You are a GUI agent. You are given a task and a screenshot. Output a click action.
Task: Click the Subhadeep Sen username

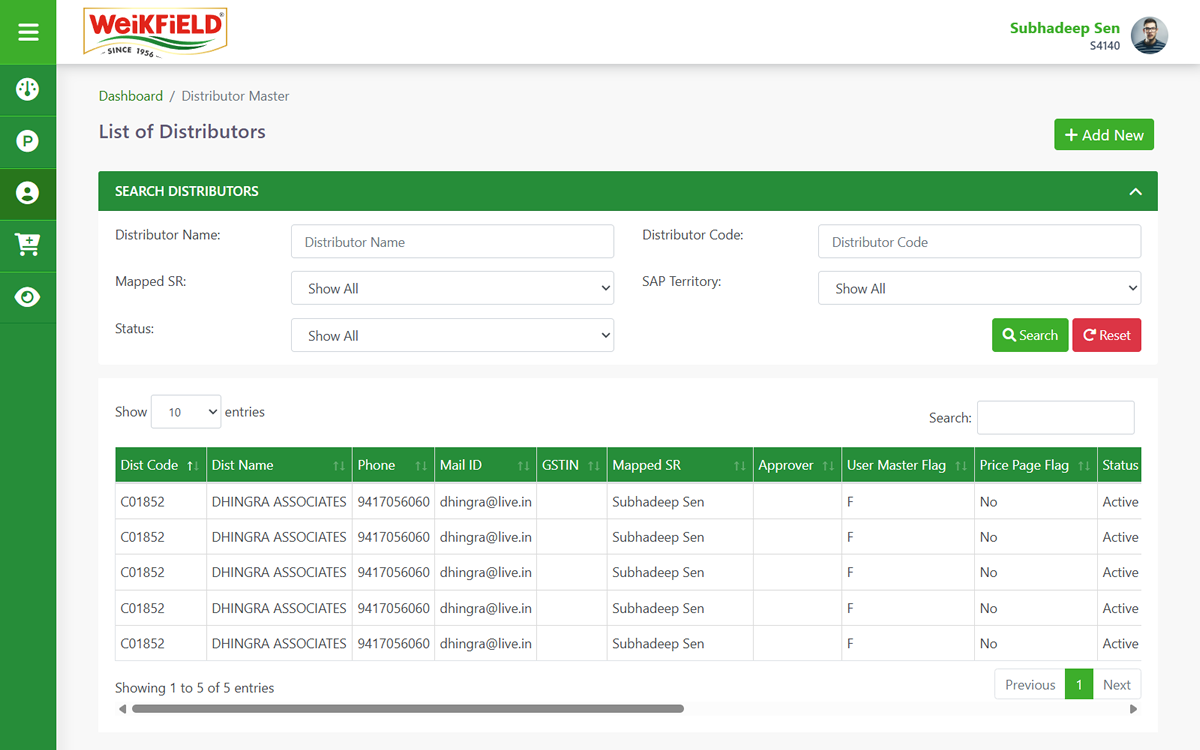pos(1065,28)
